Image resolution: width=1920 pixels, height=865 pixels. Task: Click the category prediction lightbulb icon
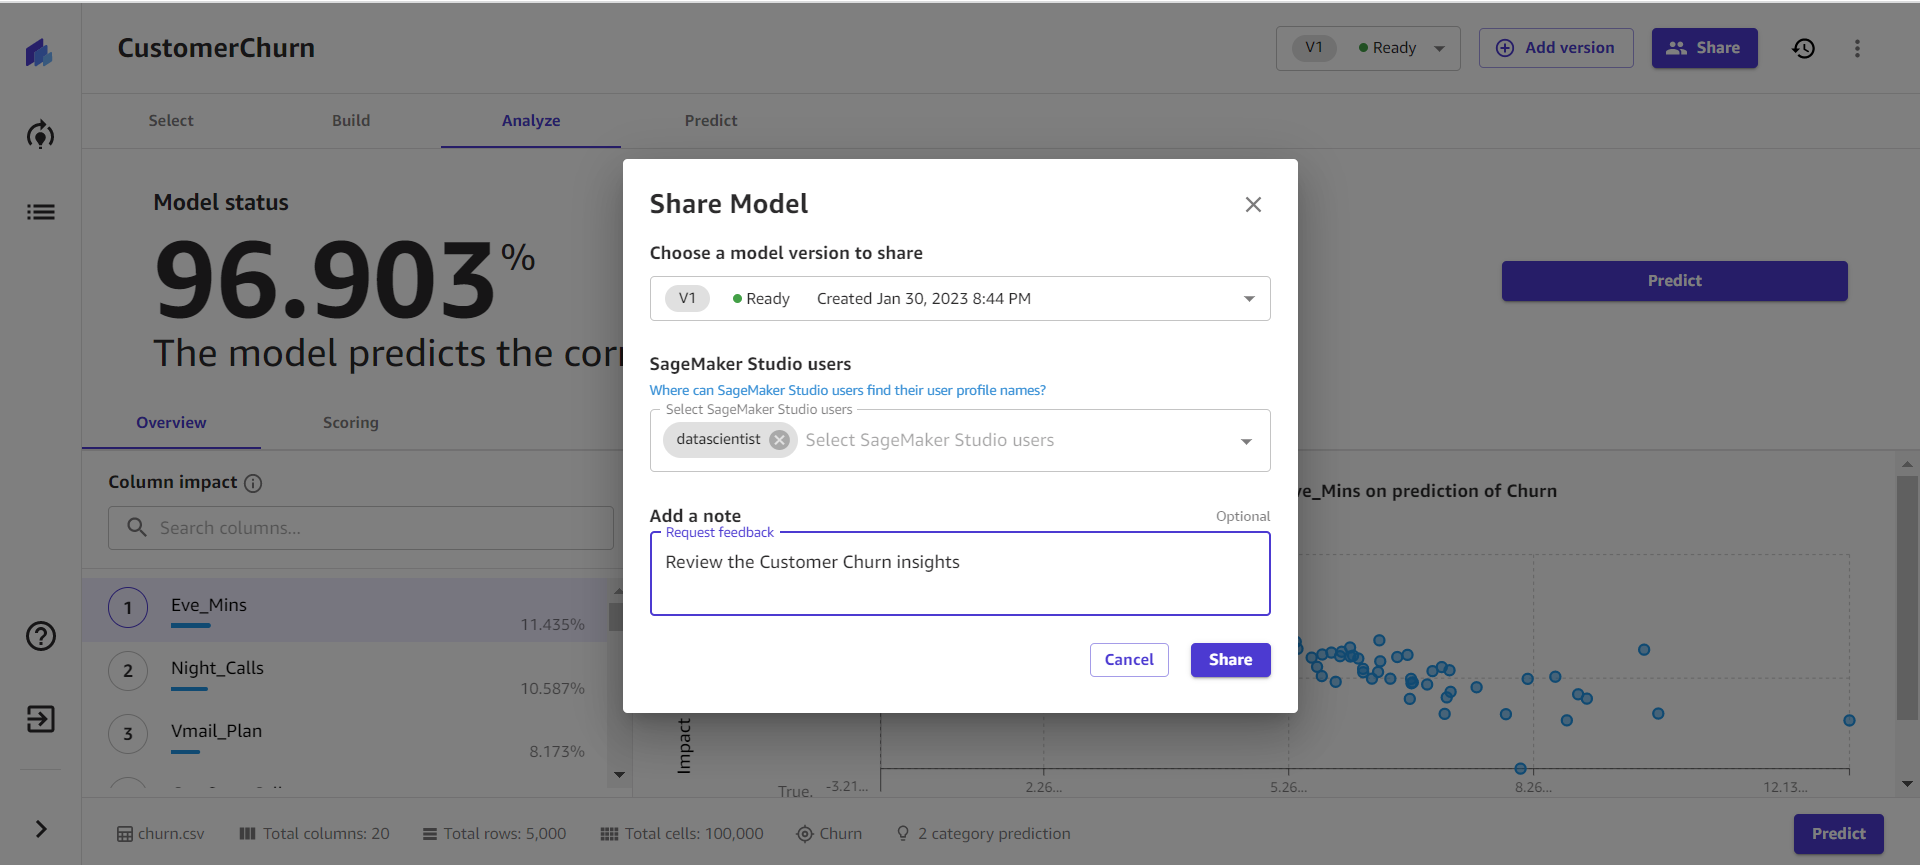click(903, 833)
